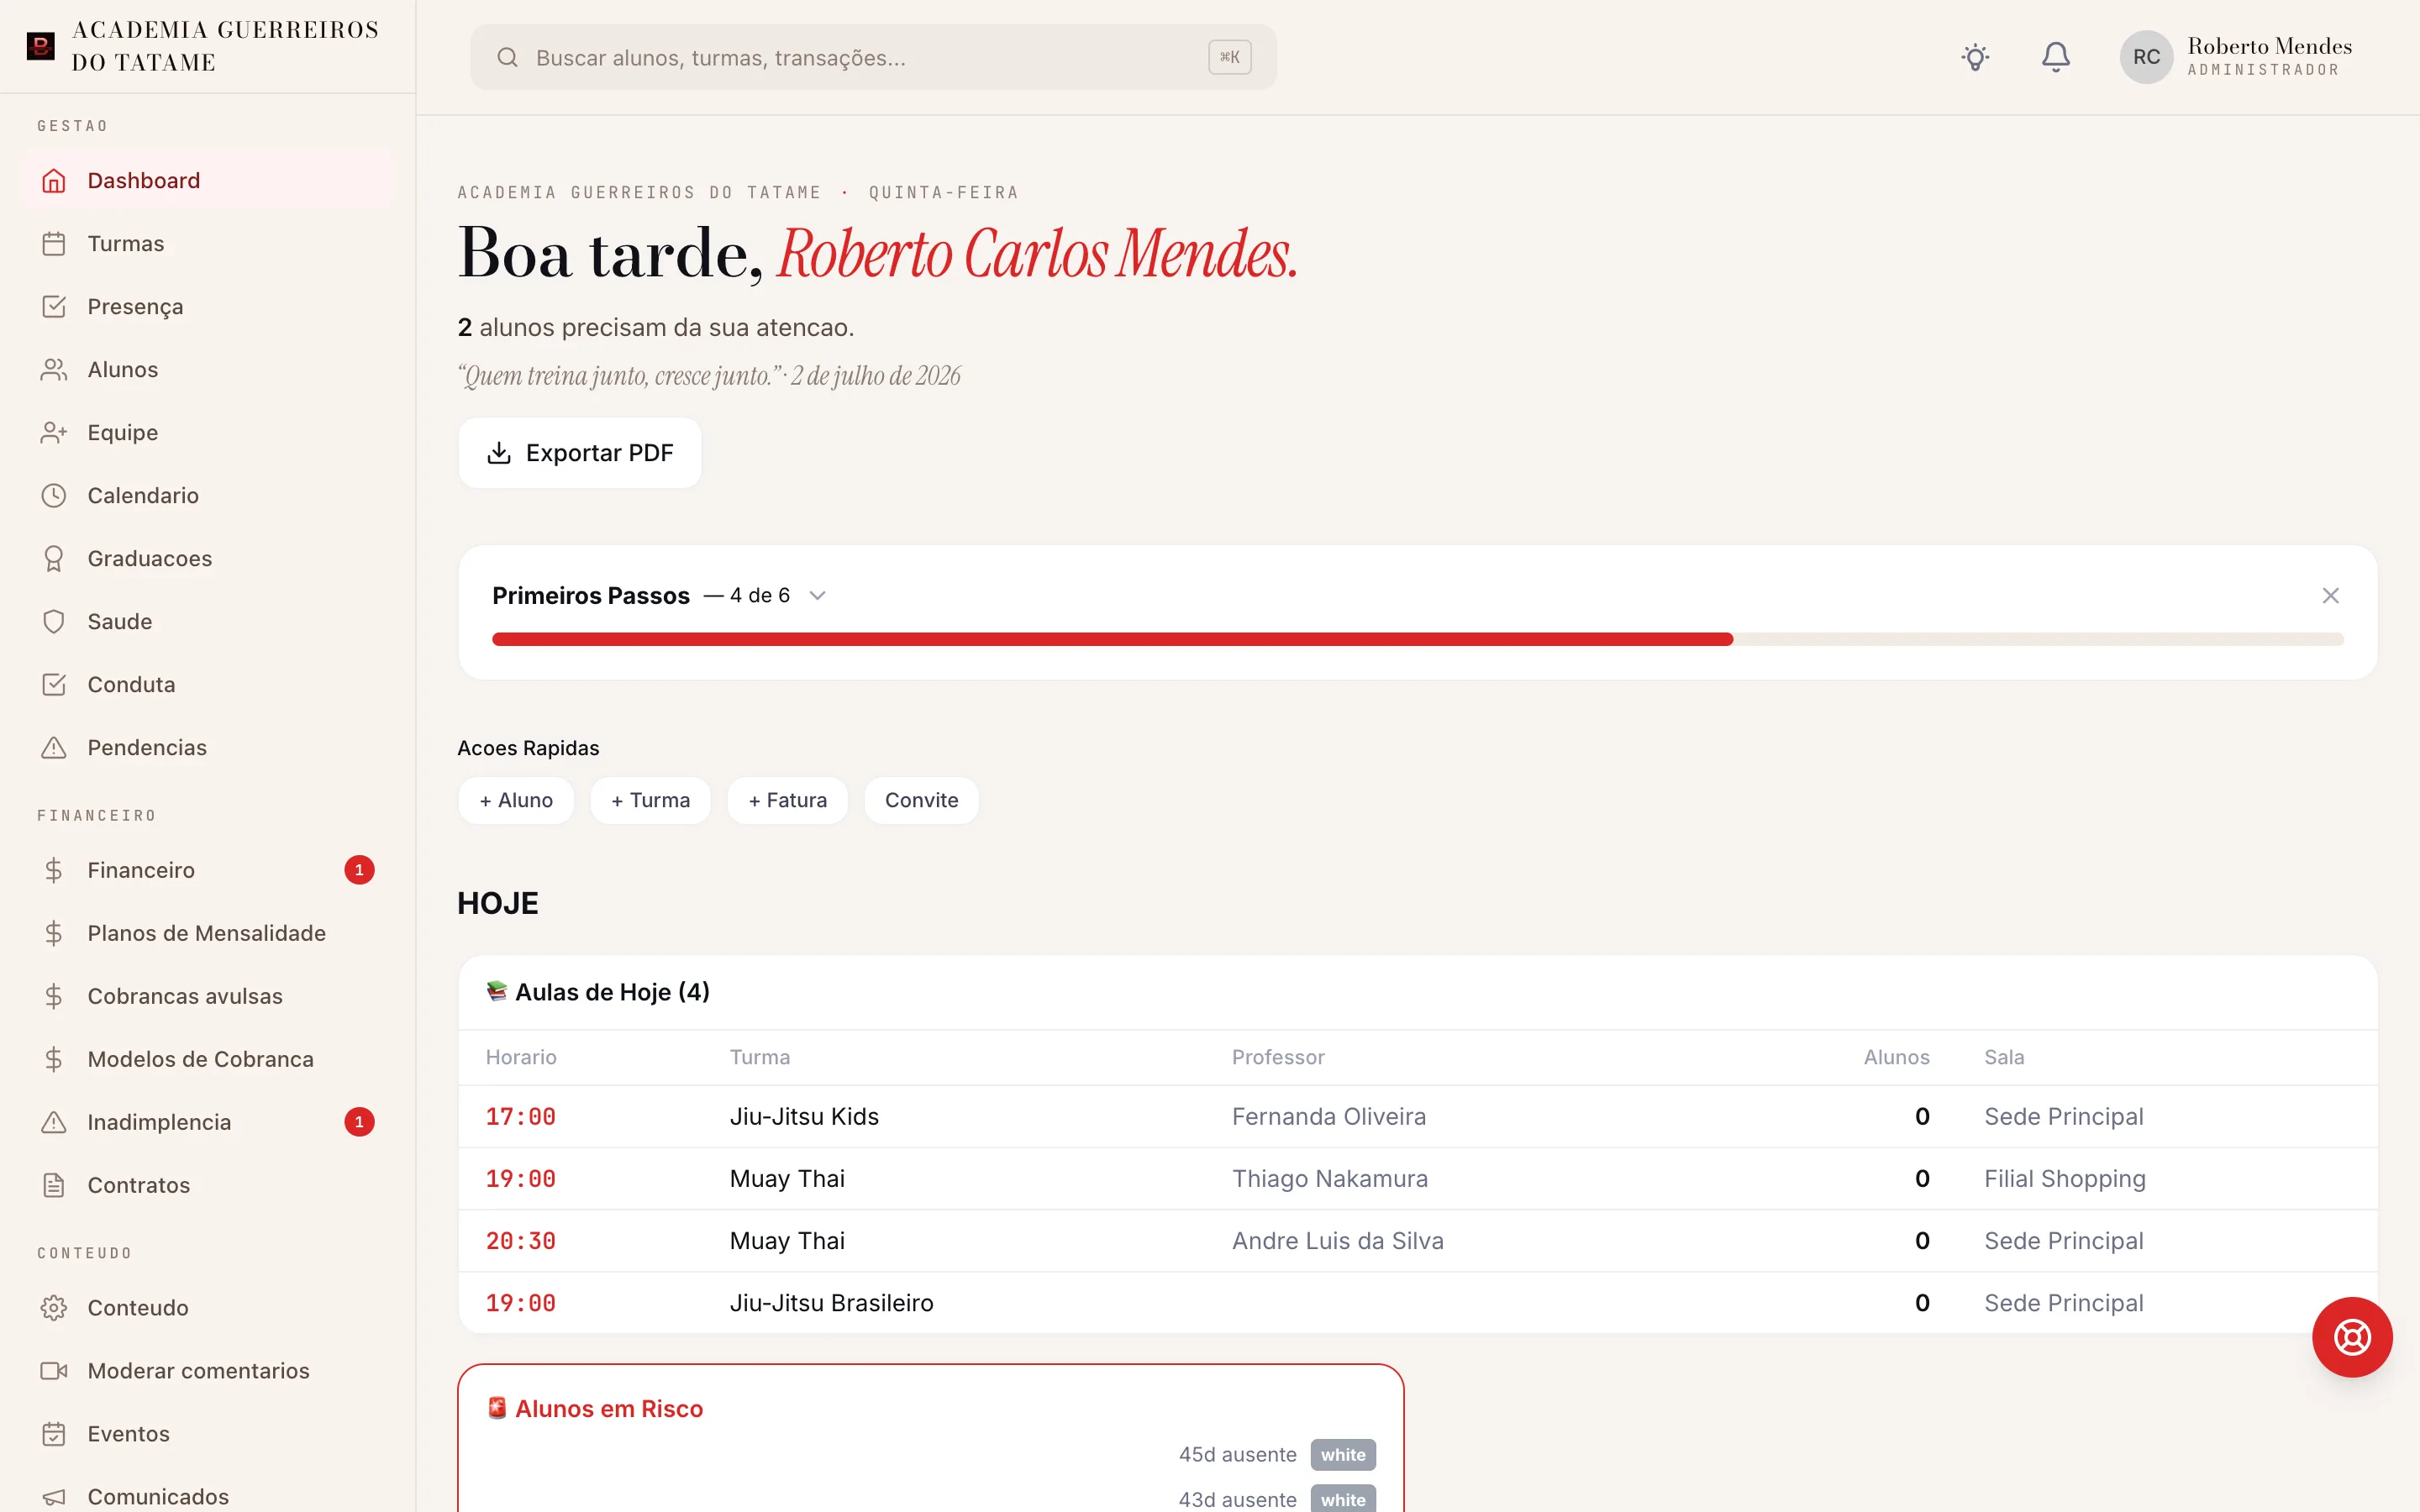
Task: Open the Graduacoes medal icon
Action: click(54, 559)
